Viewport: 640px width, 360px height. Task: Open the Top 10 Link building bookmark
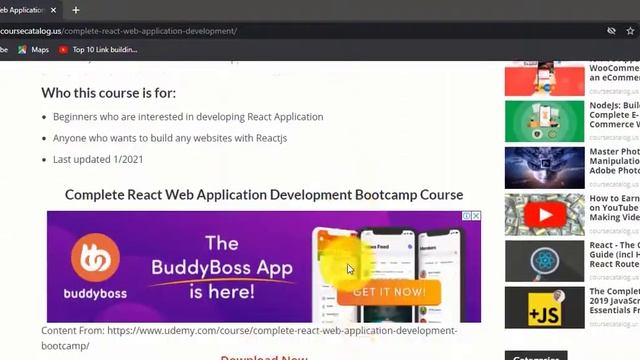(x=98, y=50)
